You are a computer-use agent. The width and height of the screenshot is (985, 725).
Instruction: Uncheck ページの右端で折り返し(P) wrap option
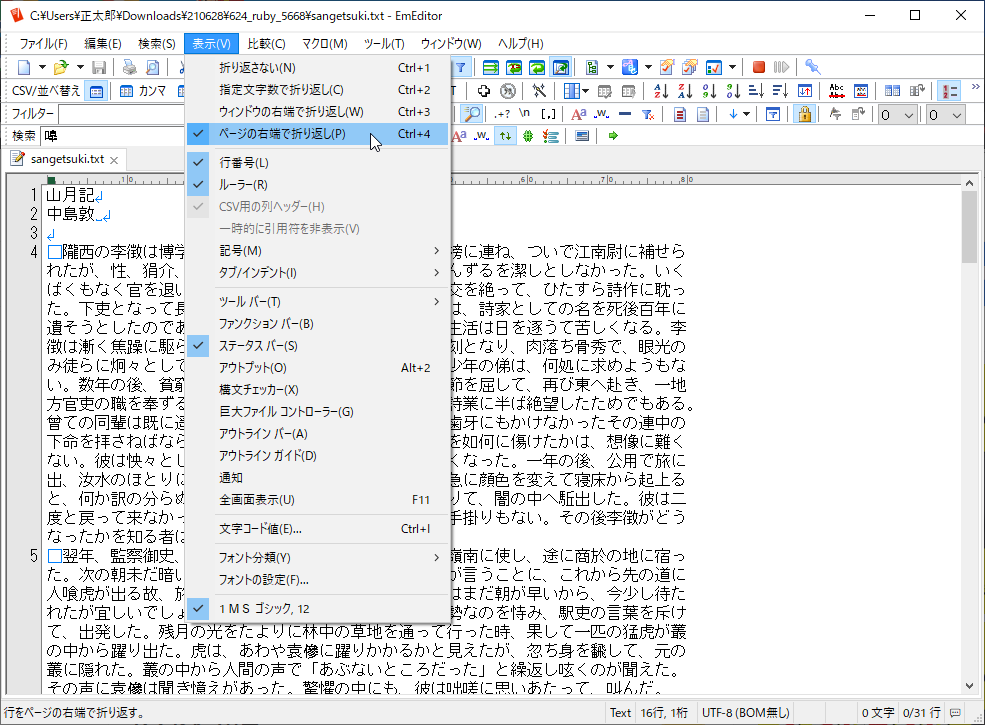point(317,134)
